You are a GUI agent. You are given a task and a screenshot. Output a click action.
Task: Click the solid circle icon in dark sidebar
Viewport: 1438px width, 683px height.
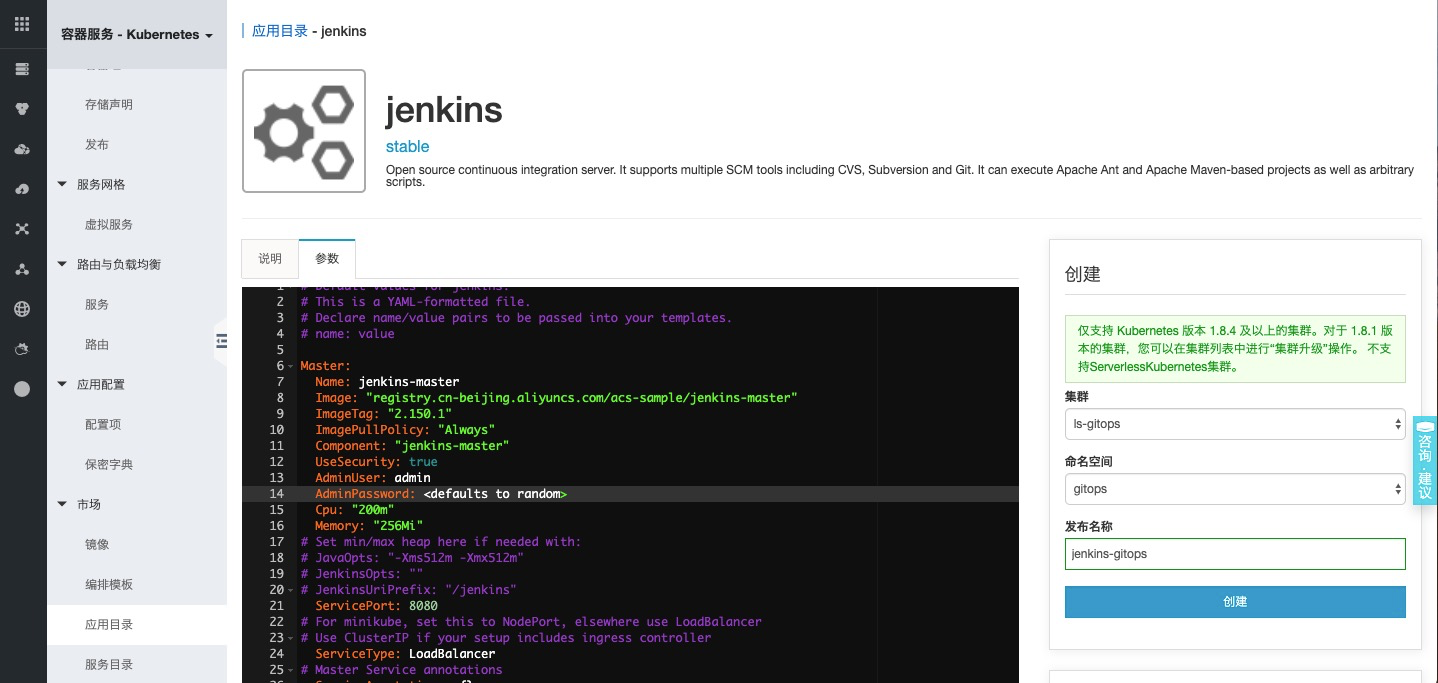click(x=22, y=389)
